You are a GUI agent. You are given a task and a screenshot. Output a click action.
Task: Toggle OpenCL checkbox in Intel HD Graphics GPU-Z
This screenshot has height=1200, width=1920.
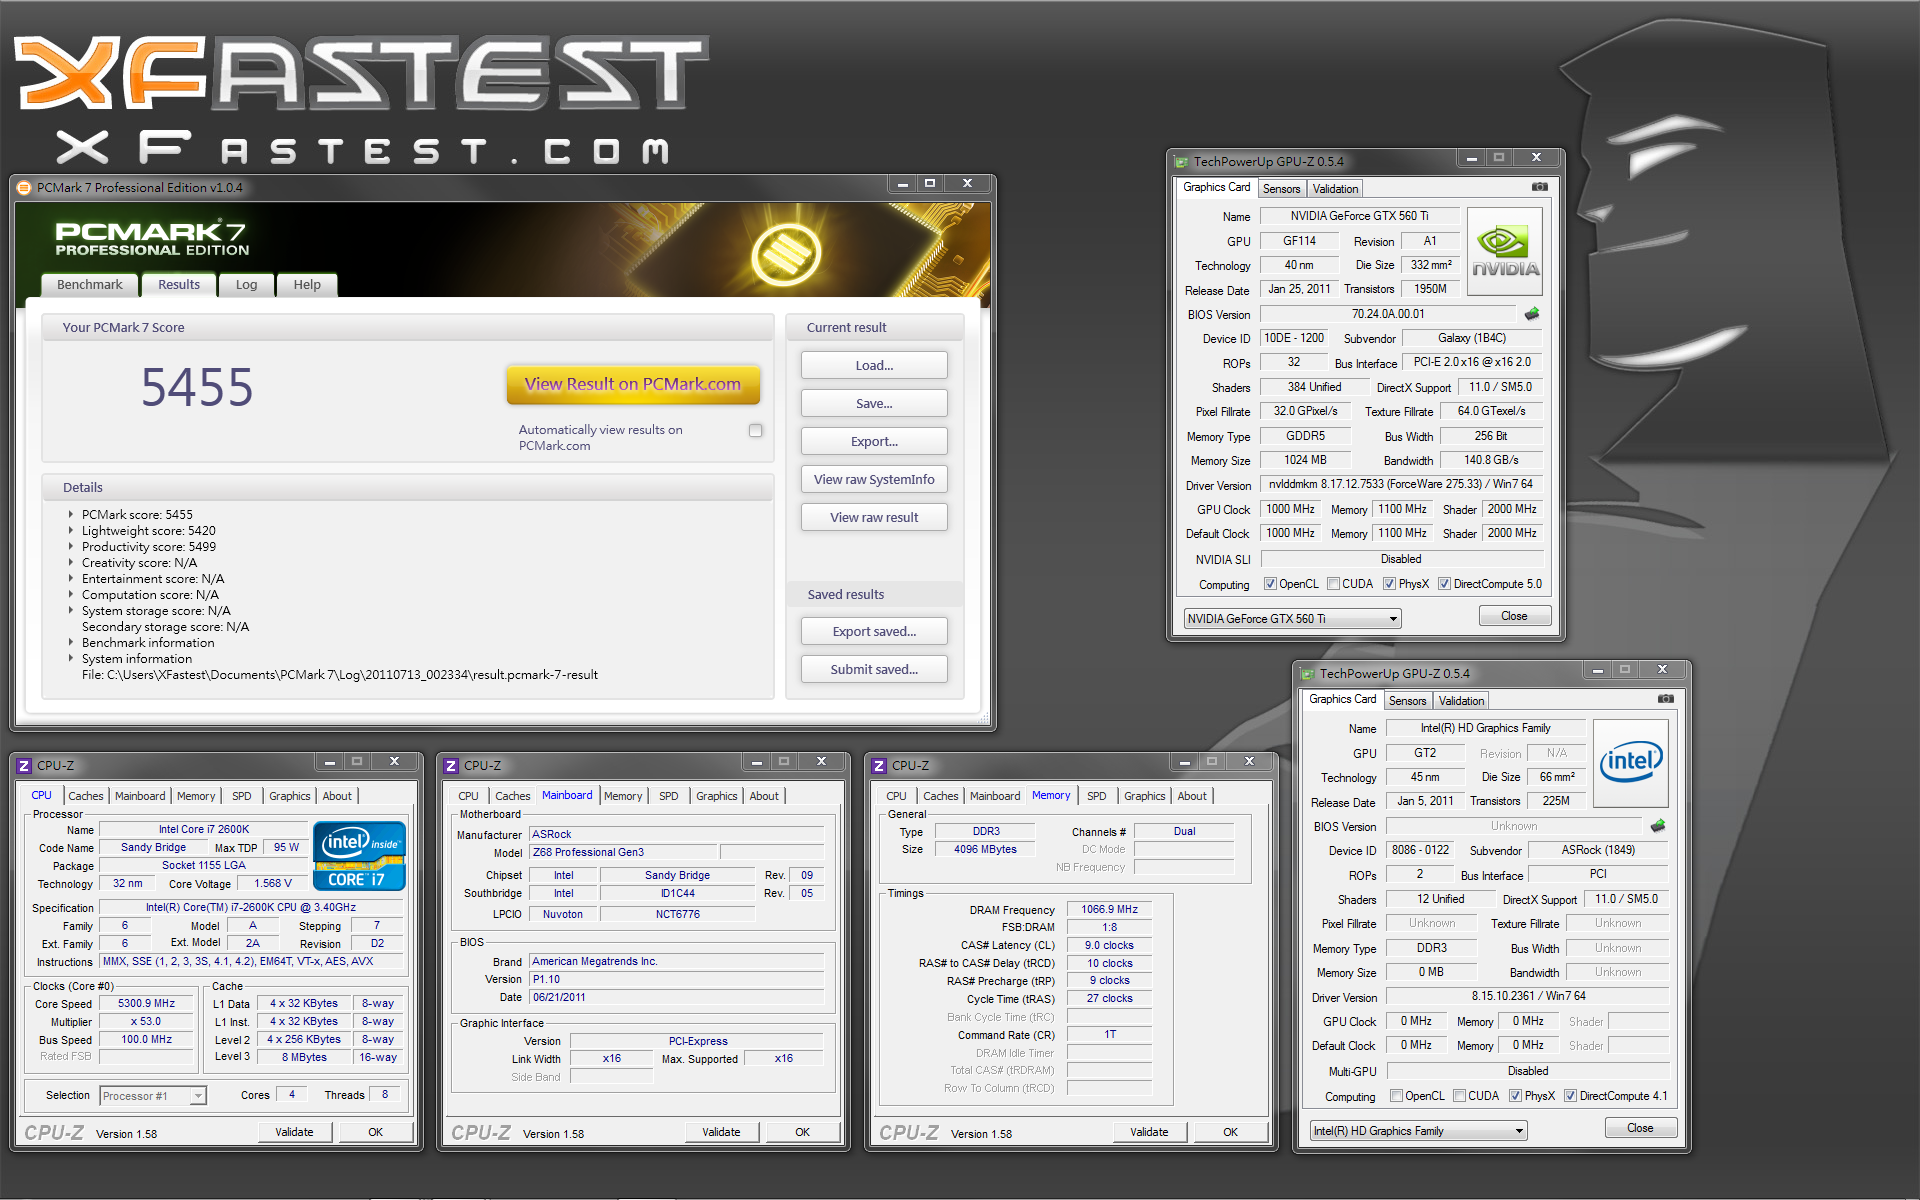[1397, 1096]
